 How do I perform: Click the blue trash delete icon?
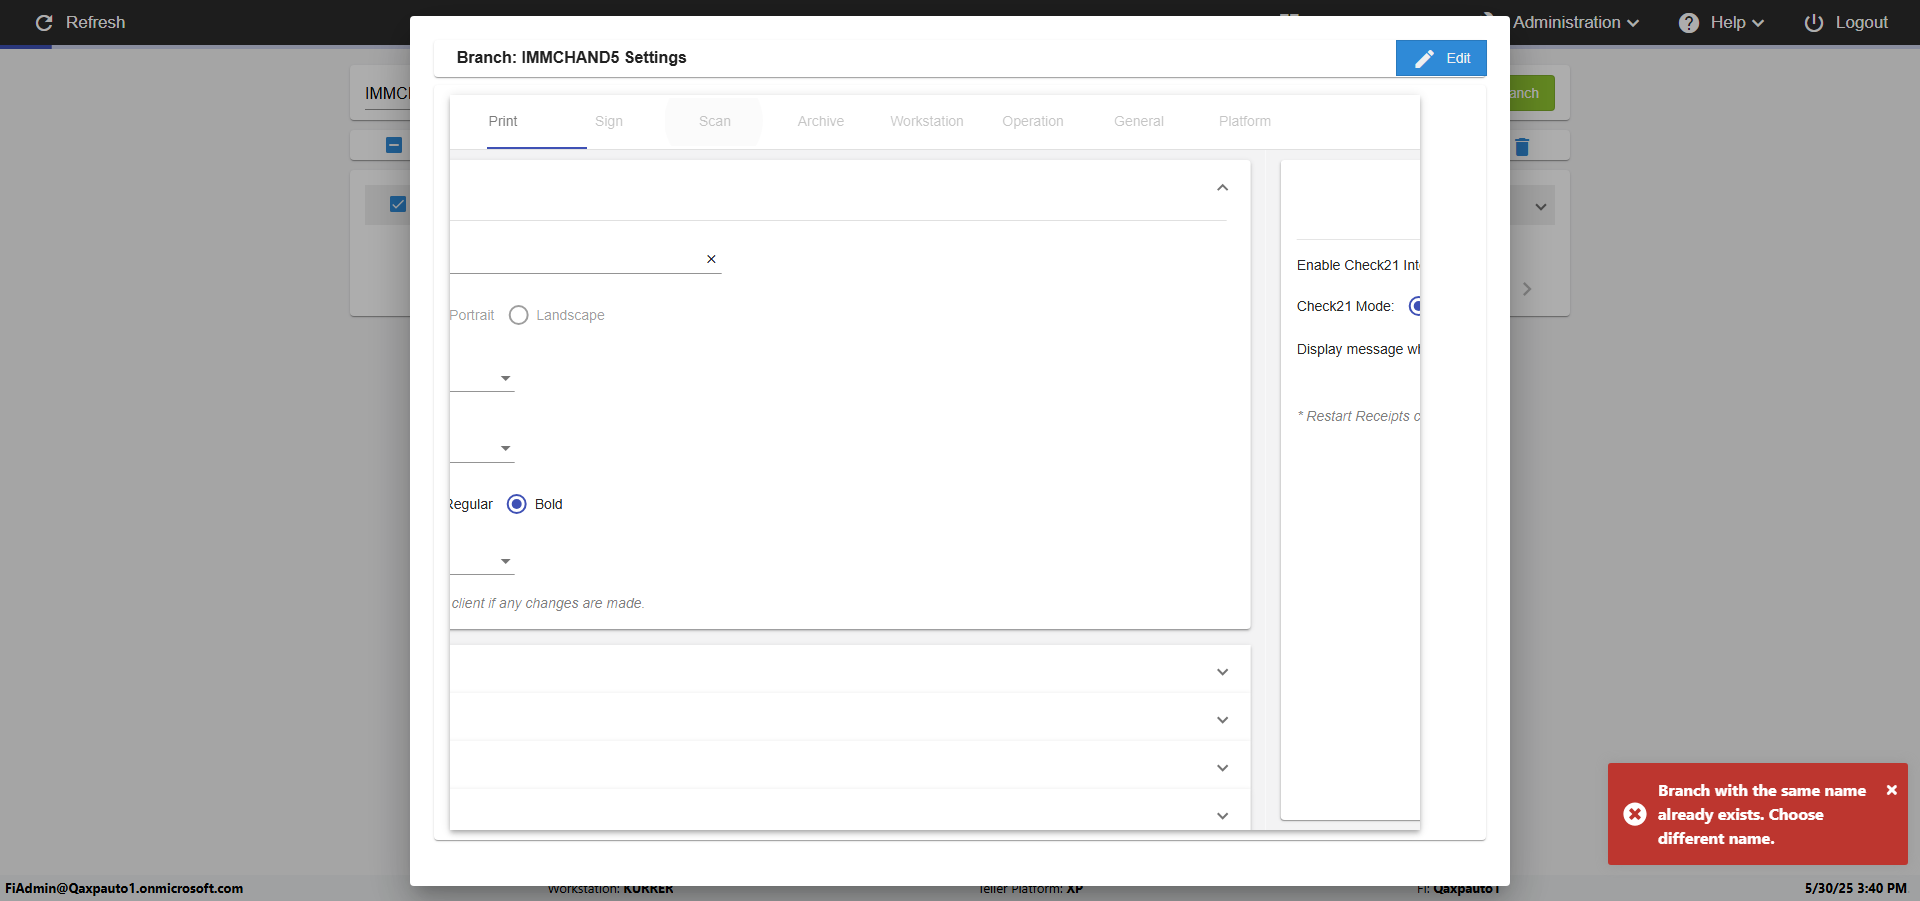(1522, 147)
